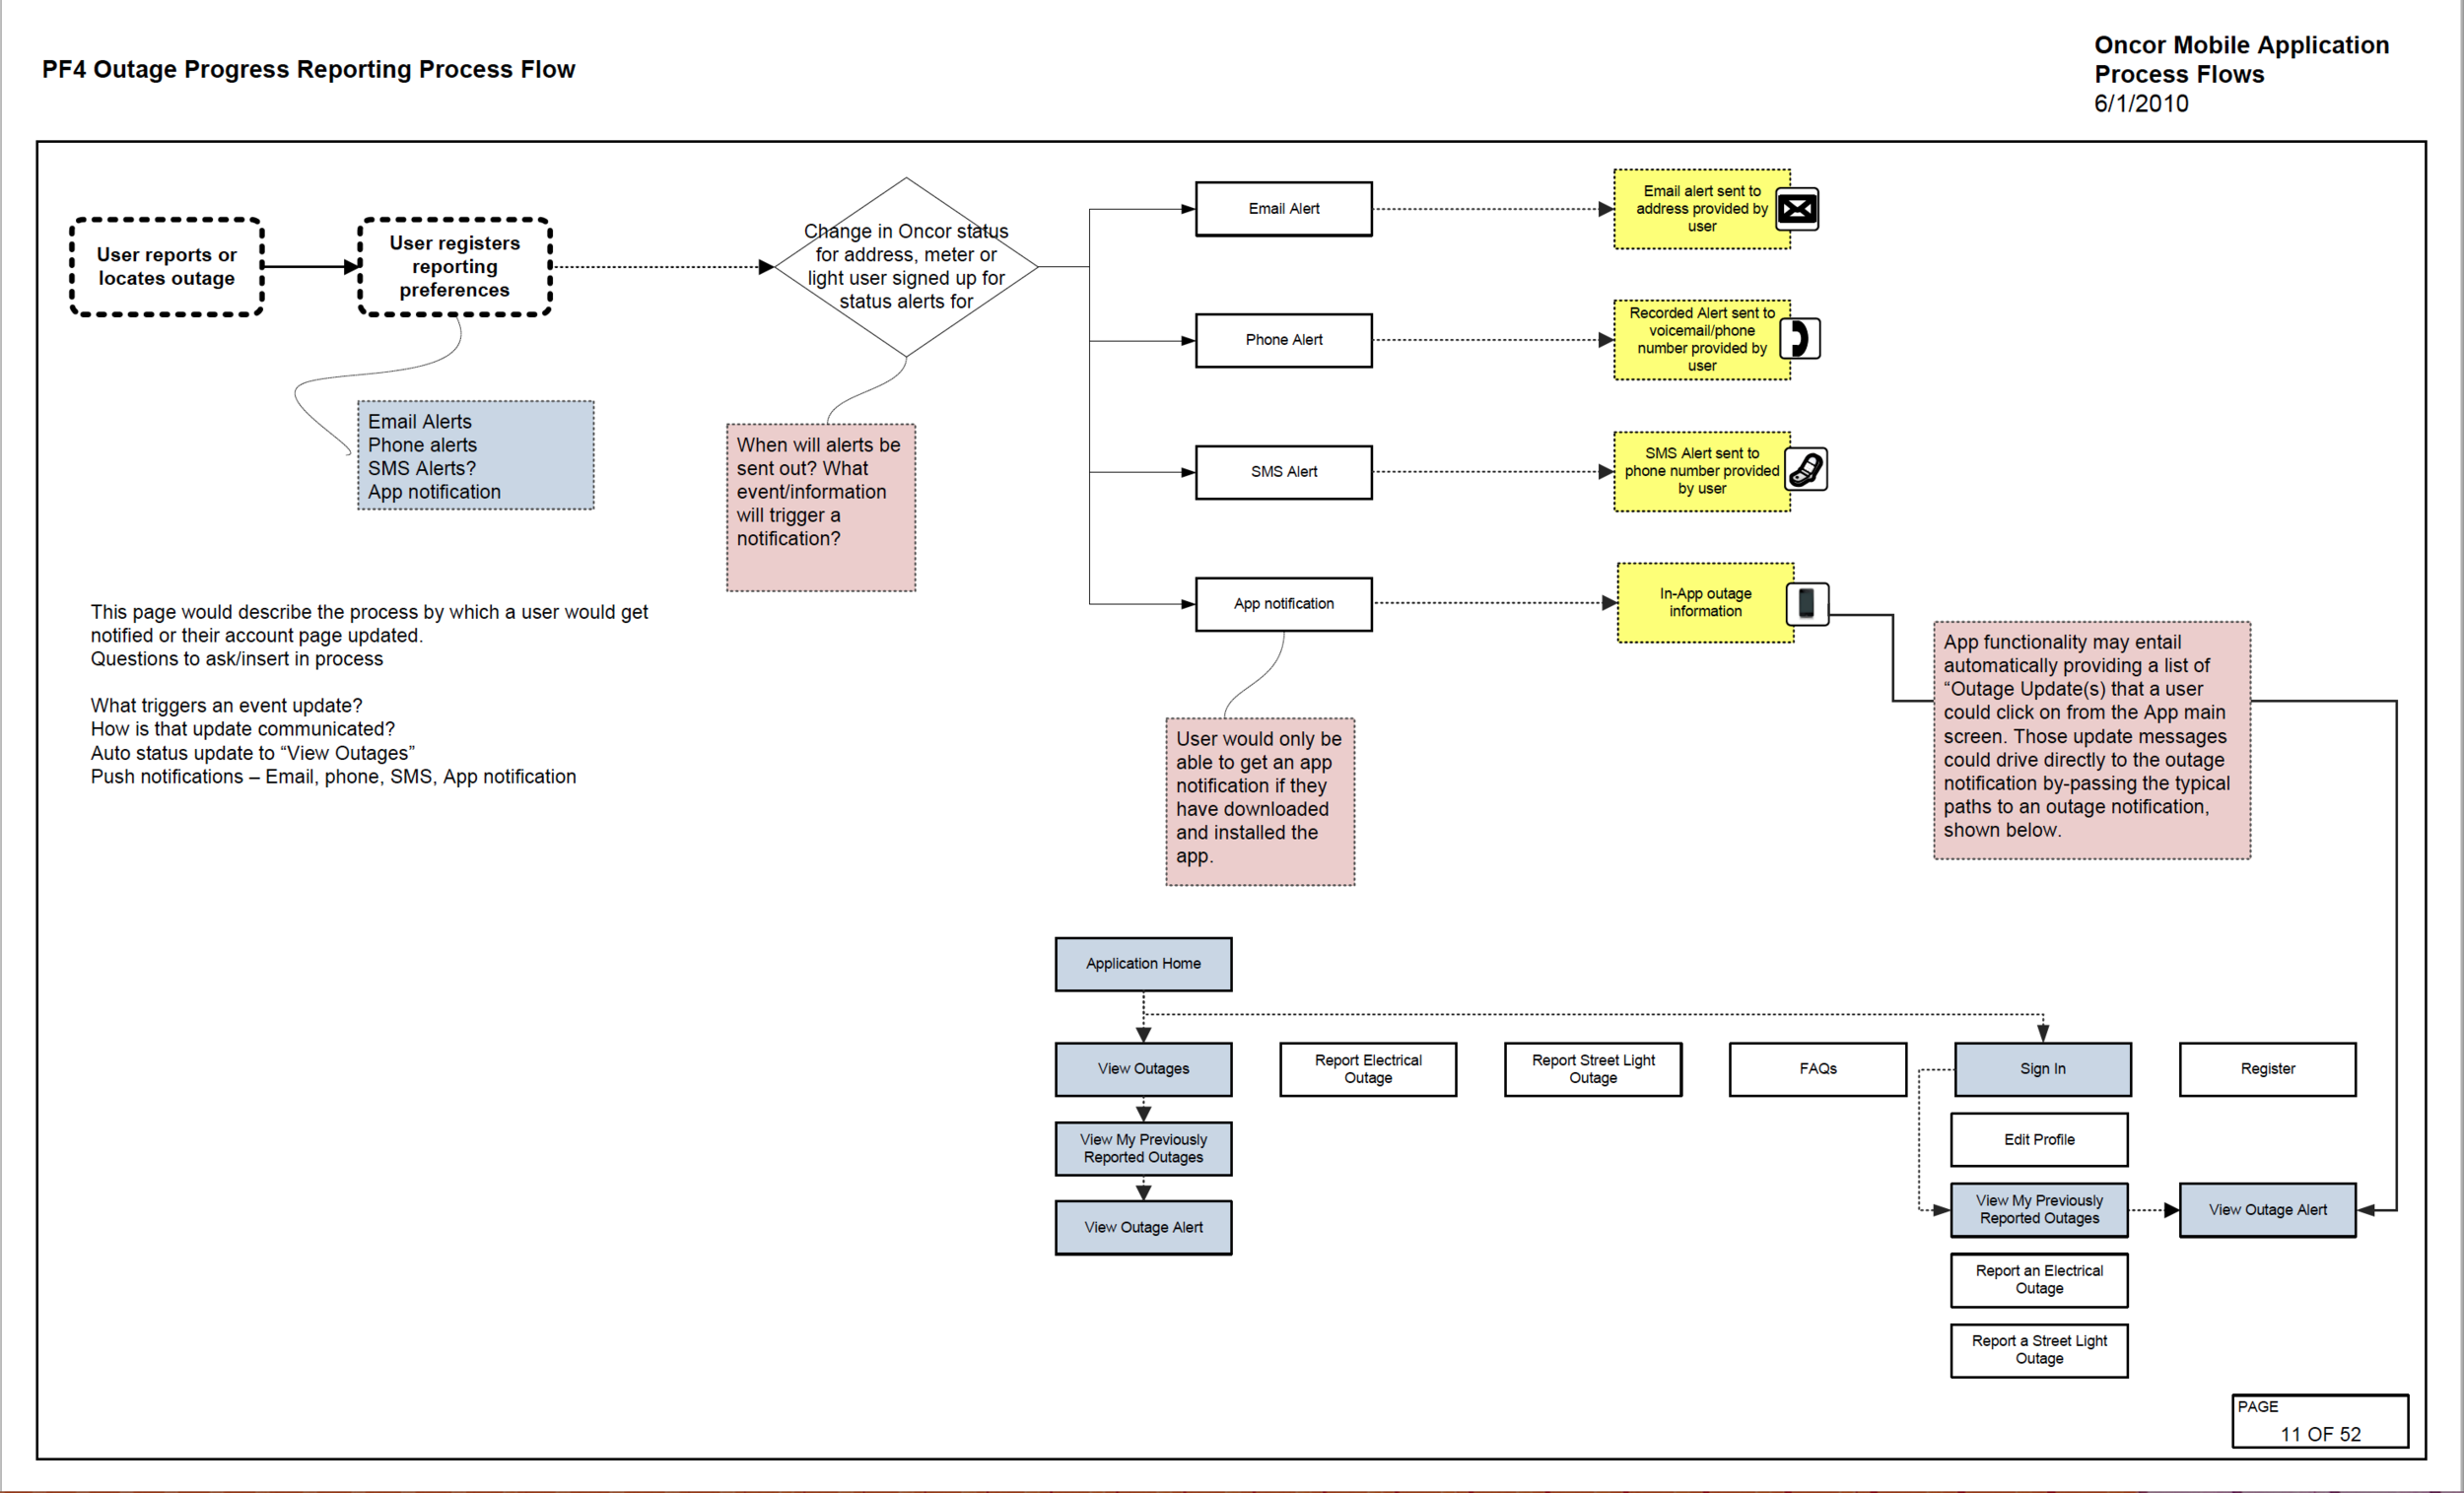Click View Outage Alert below View Outages column
The height and width of the screenshot is (1493, 2464).
click(x=1144, y=1228)
